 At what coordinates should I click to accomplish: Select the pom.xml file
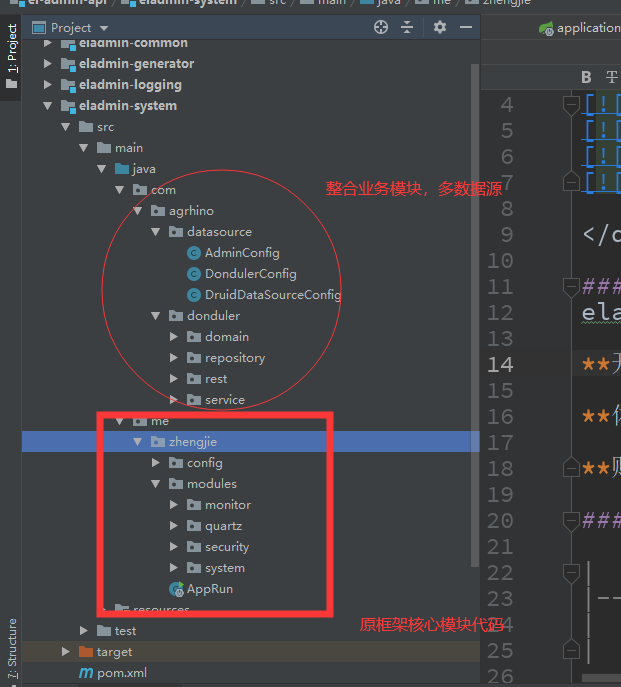coord(122,673)
